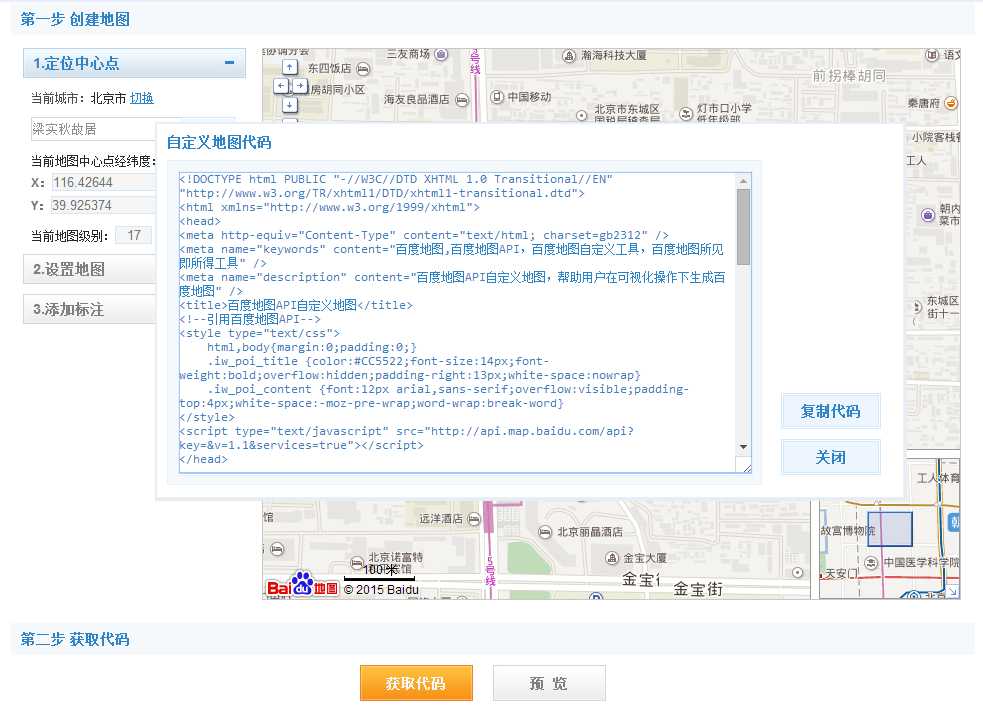Click the 朝内菜市 purple marker icon
This screenshot has width=983, height=723.
928,215
